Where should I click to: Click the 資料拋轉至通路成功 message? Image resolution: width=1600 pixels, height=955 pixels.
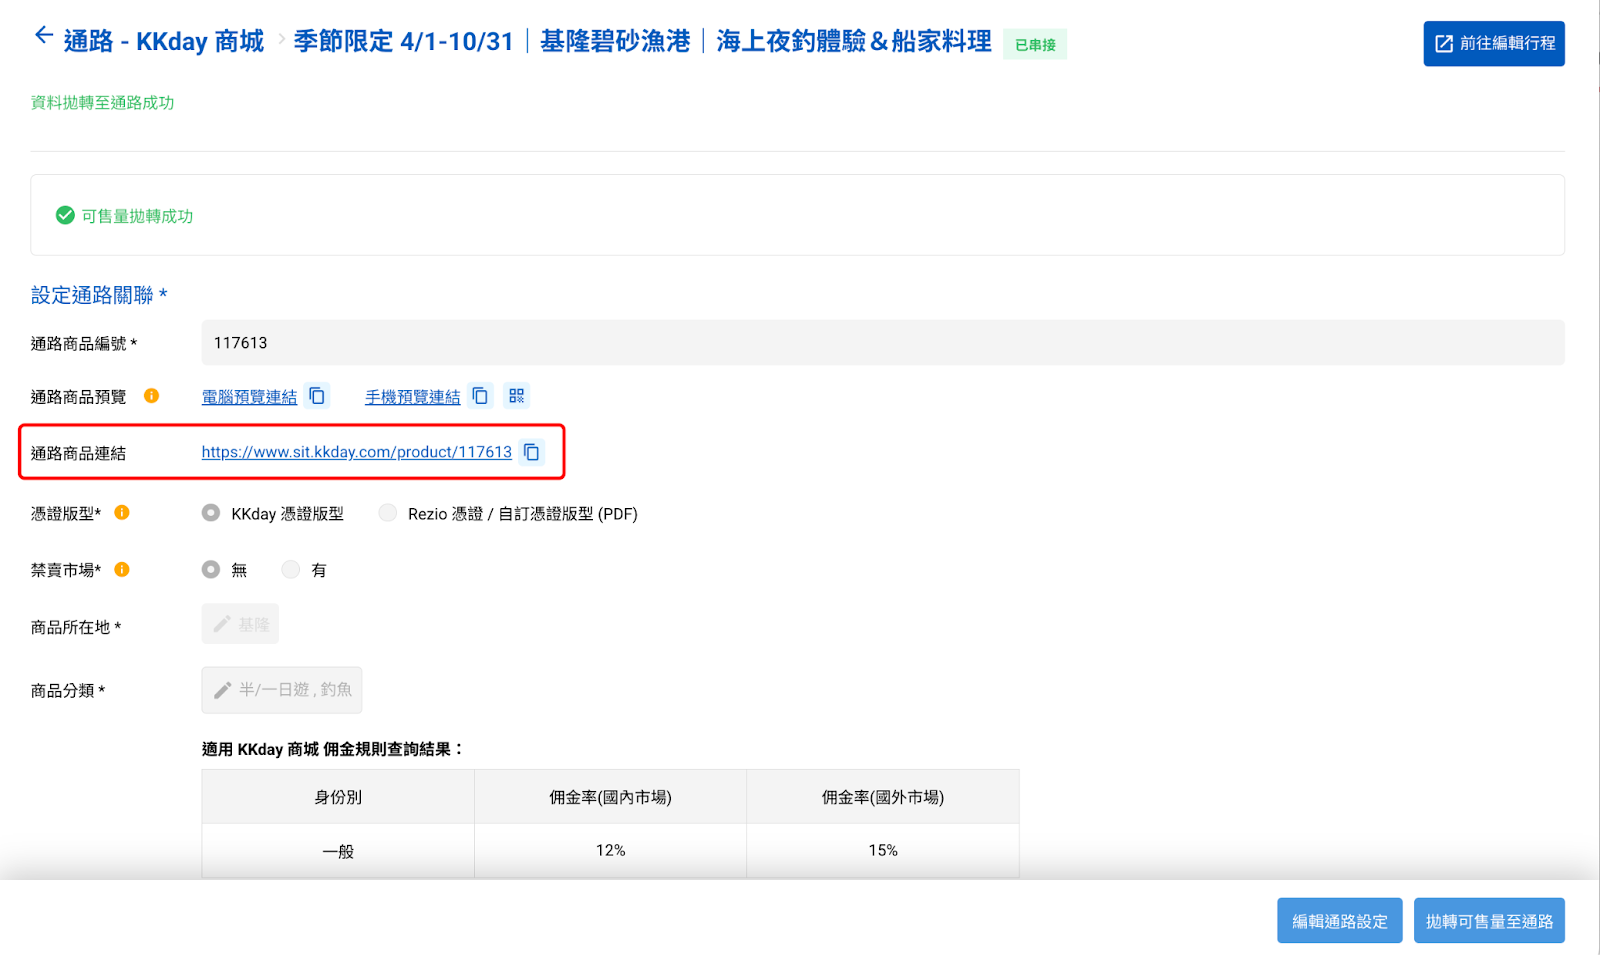[x=103, y=103]
